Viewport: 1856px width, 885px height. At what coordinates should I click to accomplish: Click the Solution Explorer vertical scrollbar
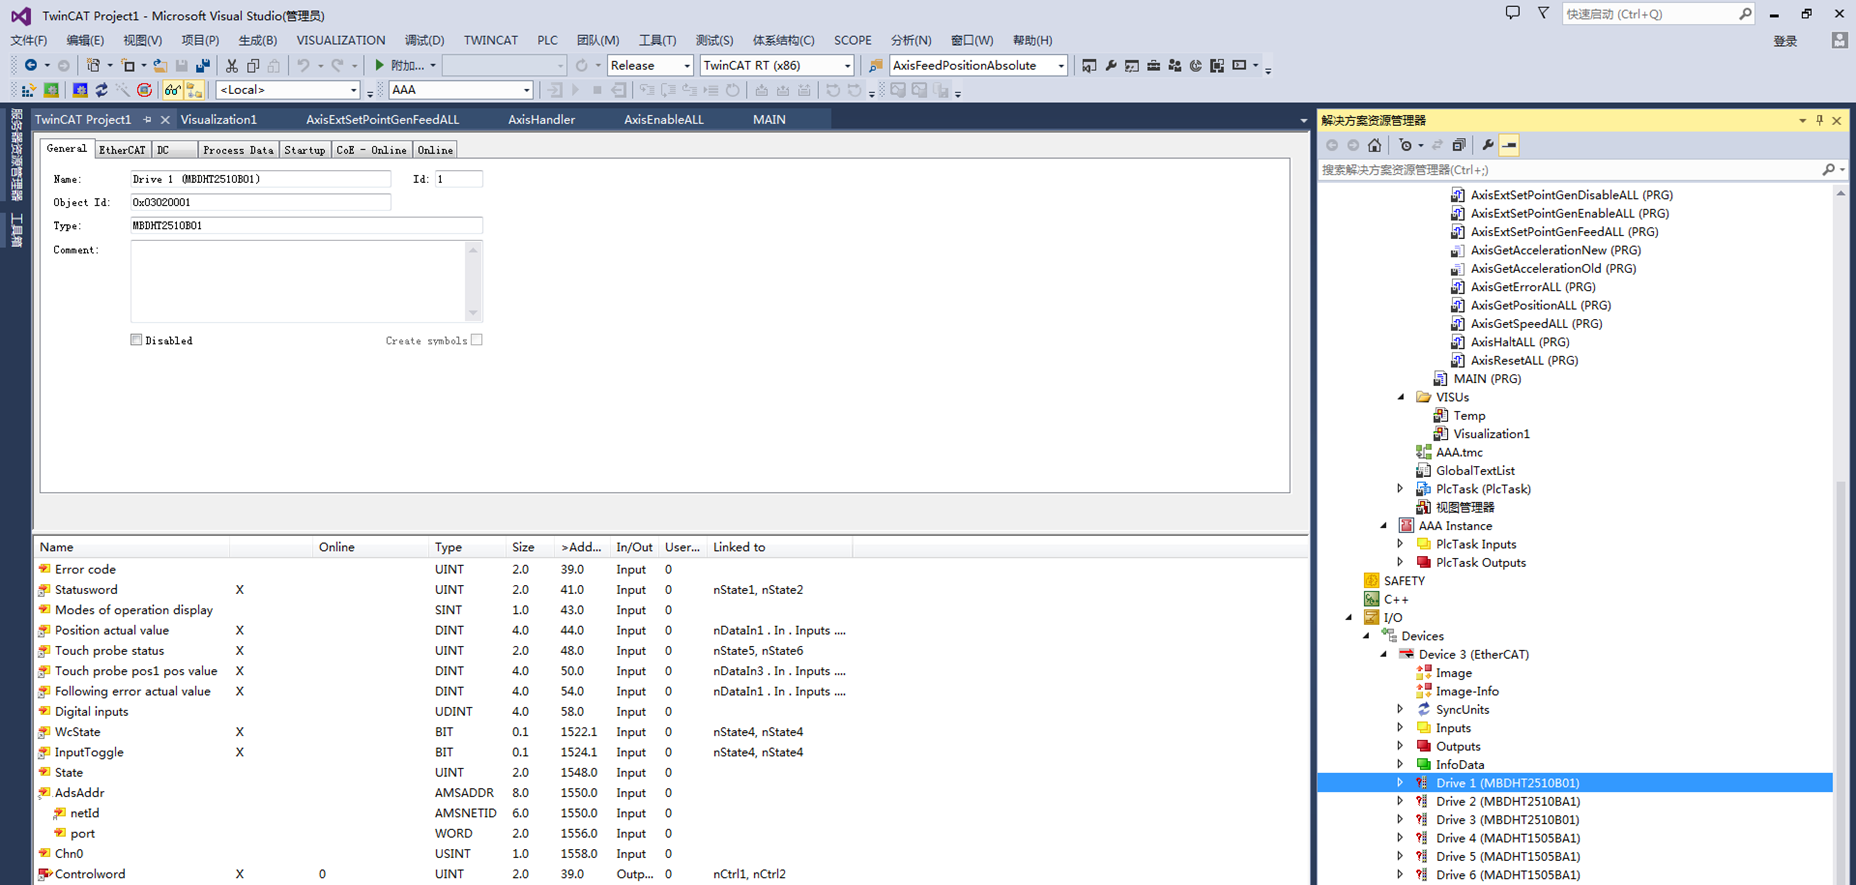click(x=1841, y=535)
